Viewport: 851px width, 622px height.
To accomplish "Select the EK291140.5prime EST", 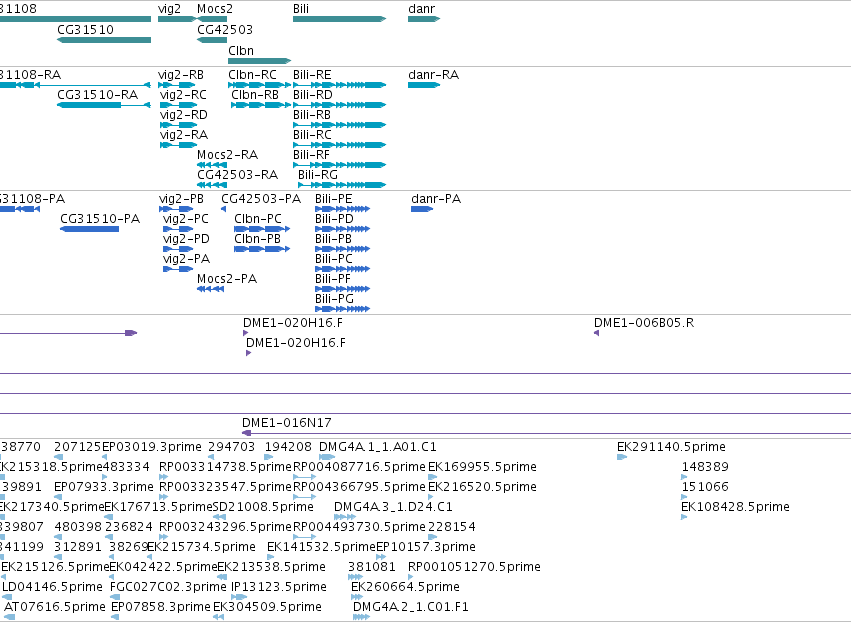I will pos(622,458).
